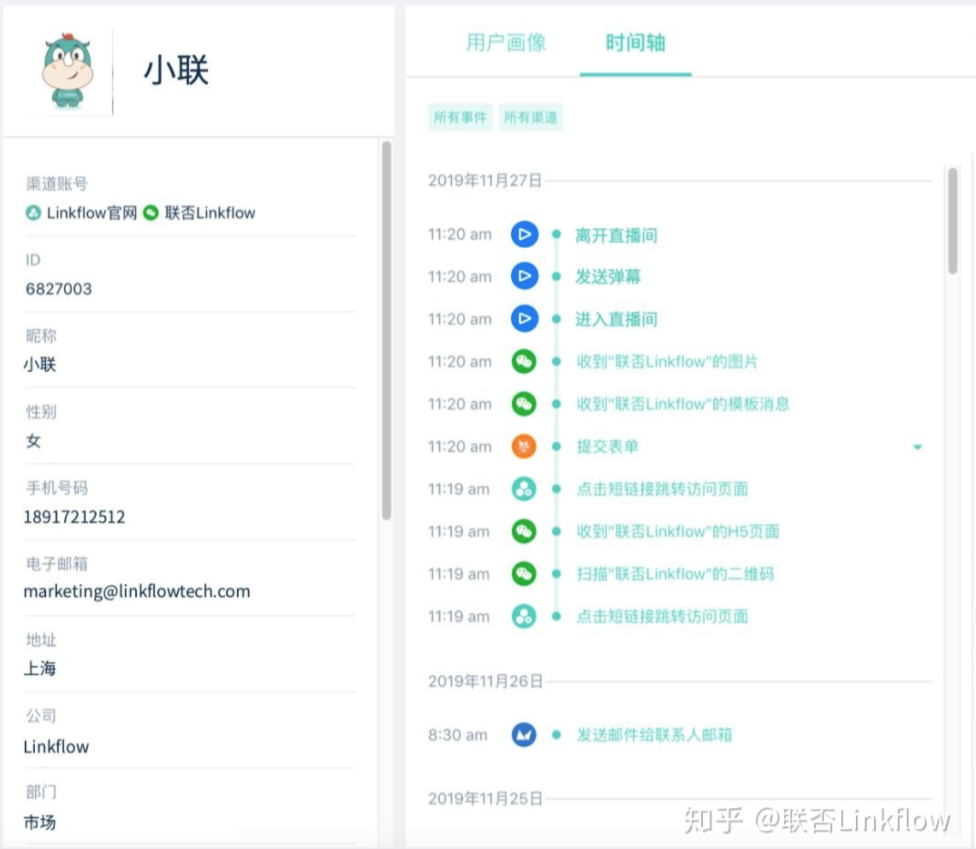Click the nickname value 小联 under 昵称
976x849 pixels.
click(x=40, y=365)
